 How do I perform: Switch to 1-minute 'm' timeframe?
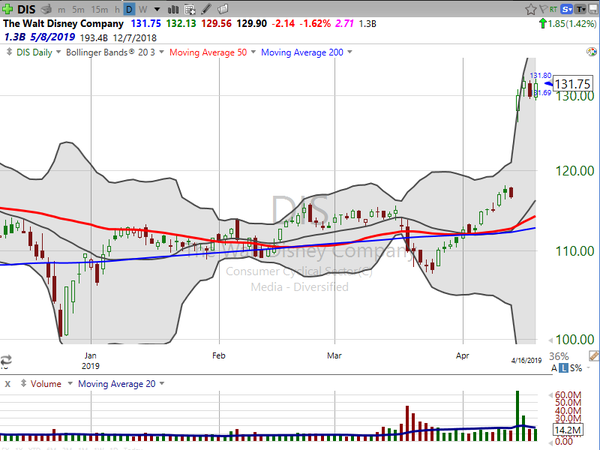coord(61,9)
